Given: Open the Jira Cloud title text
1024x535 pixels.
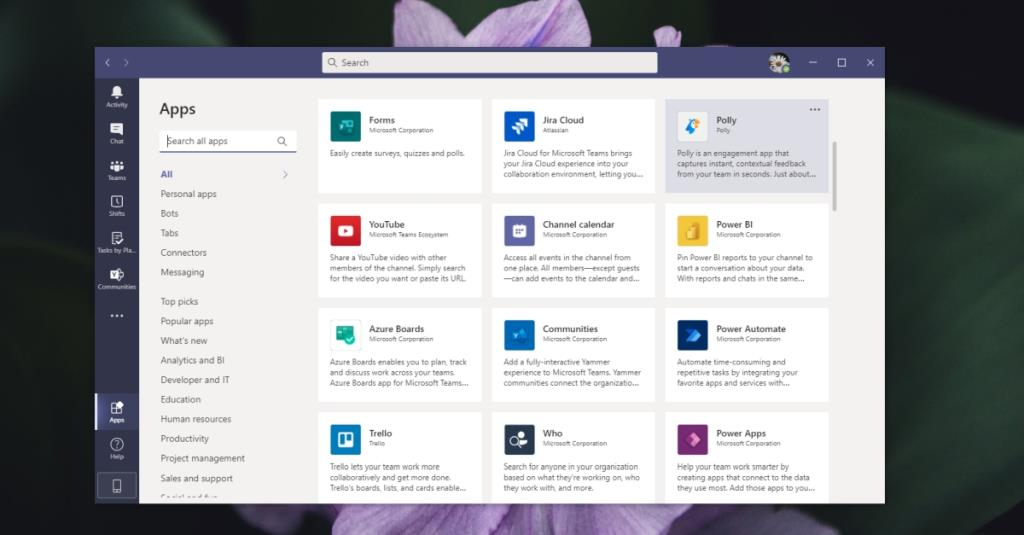Looking at the screenshot, I should coord(563,120).
